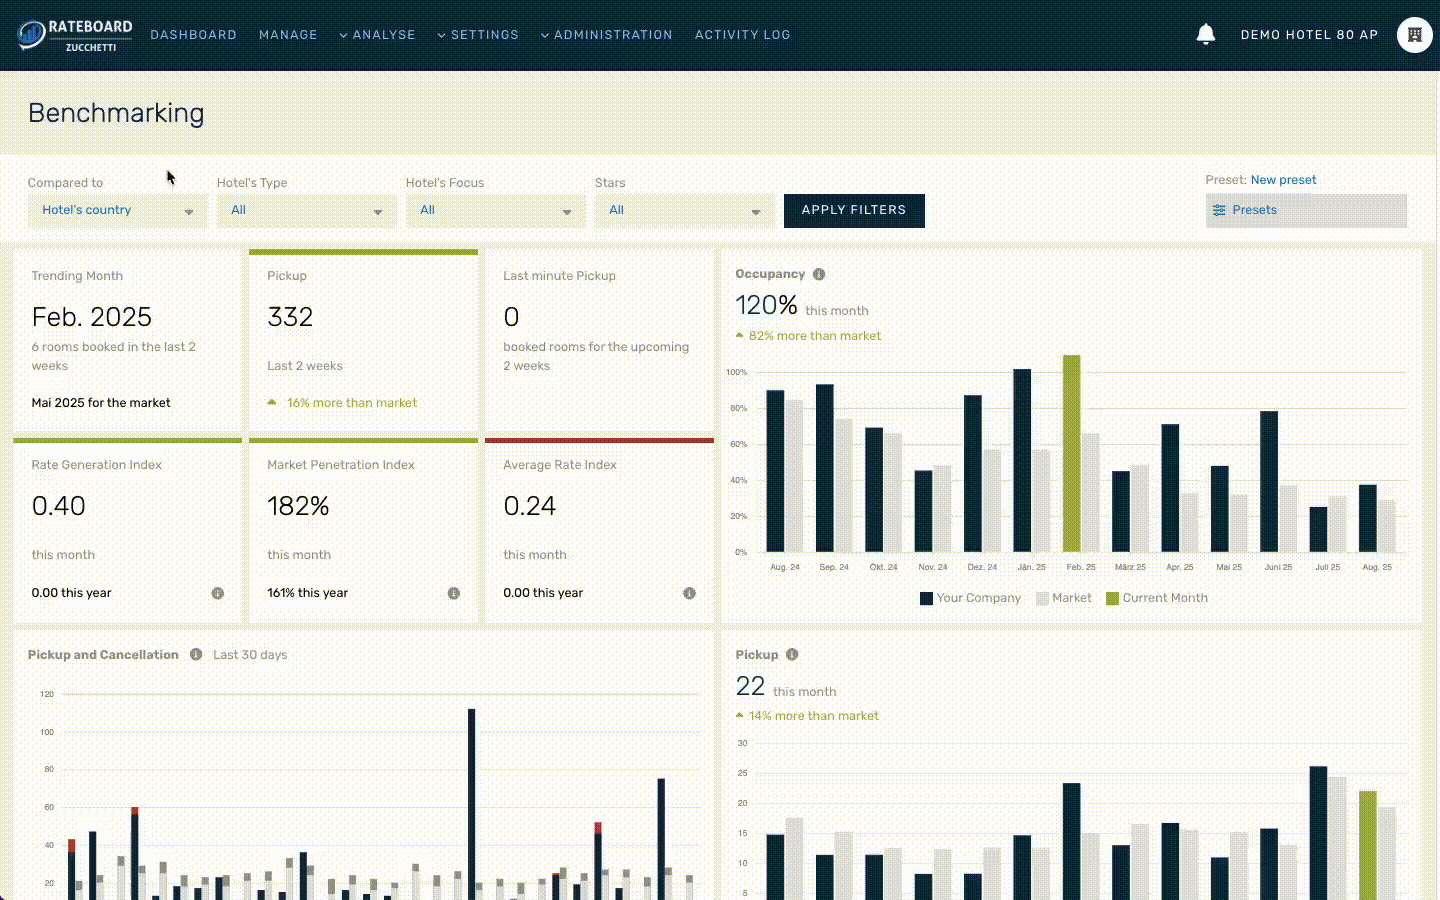Open the info icon next to Pickup chart title
Screen dimensions: 1440x900
coord(792,654)
